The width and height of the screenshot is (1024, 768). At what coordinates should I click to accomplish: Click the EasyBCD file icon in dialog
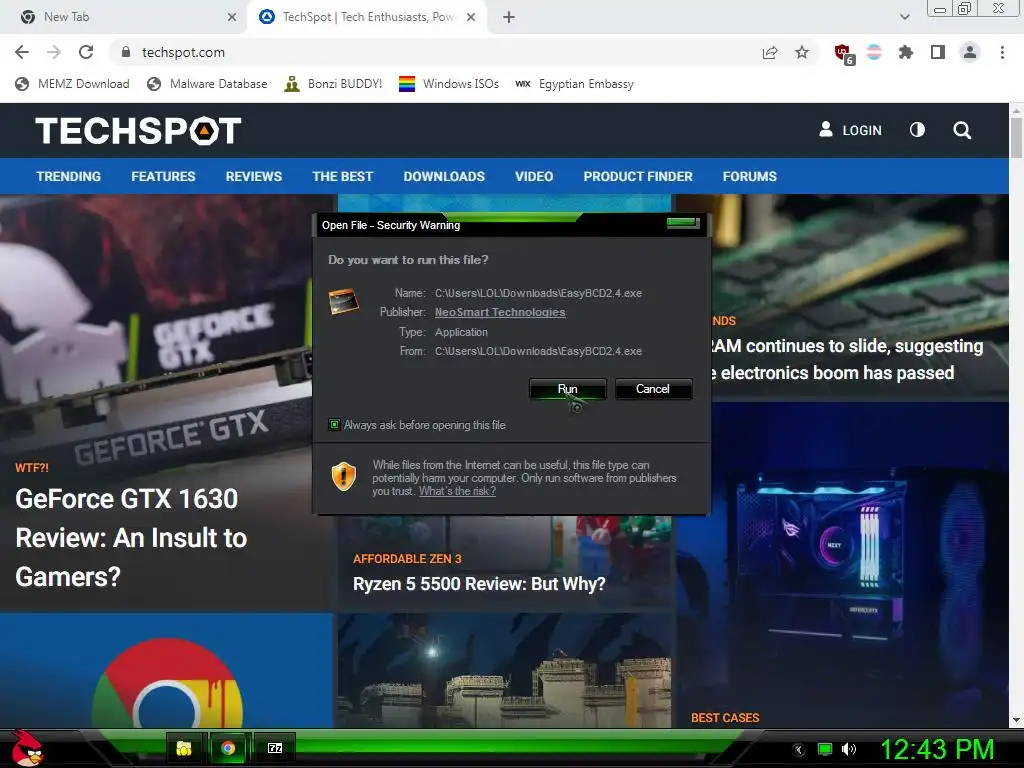344,302
